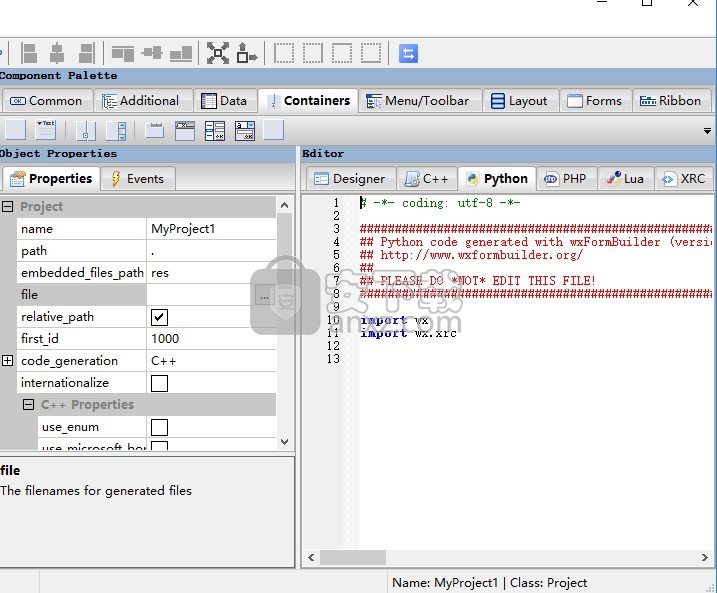The image size is (717, 593).
Task: Click the wxformbuilder.org URL comment line
Action: point(471,255)
